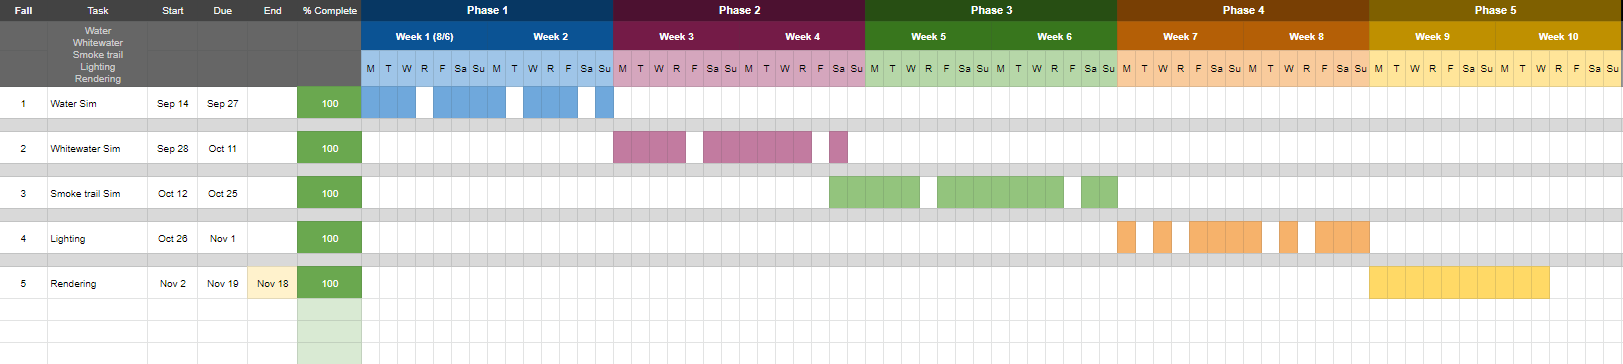
Task: Select the Fall header cell
Action: coord(24,10)
